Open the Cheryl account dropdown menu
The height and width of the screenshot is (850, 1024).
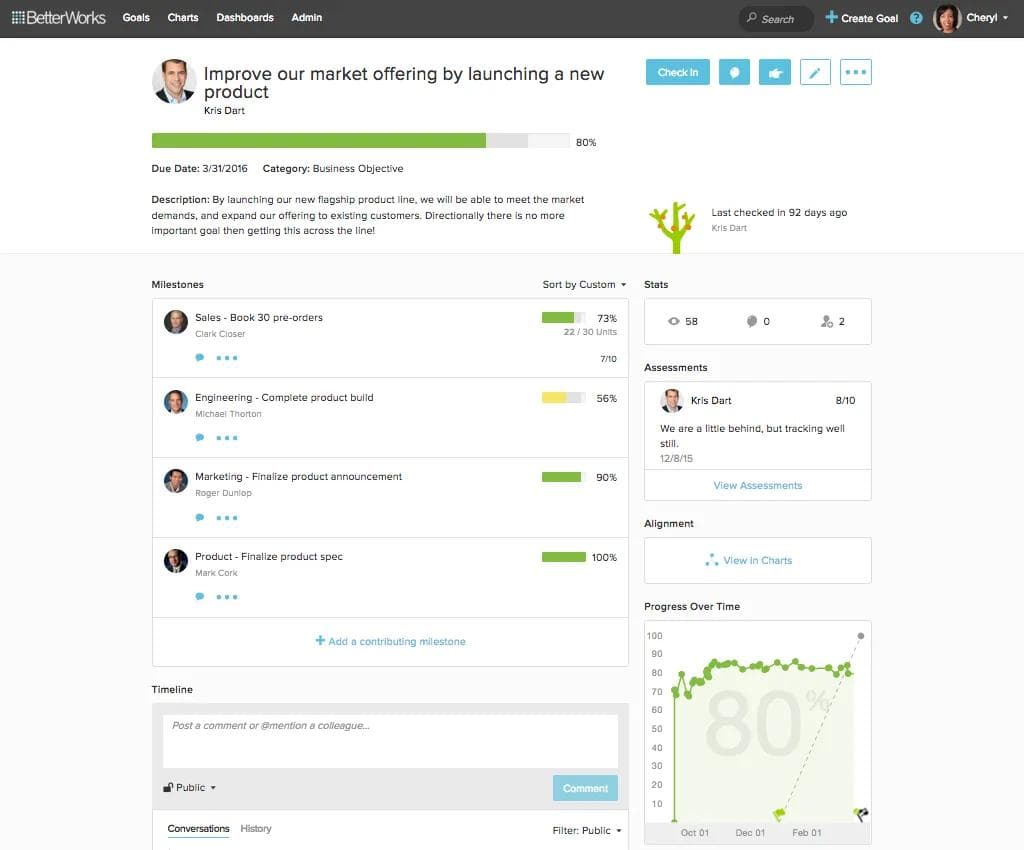pyautogui.click(x=983, y=17)
